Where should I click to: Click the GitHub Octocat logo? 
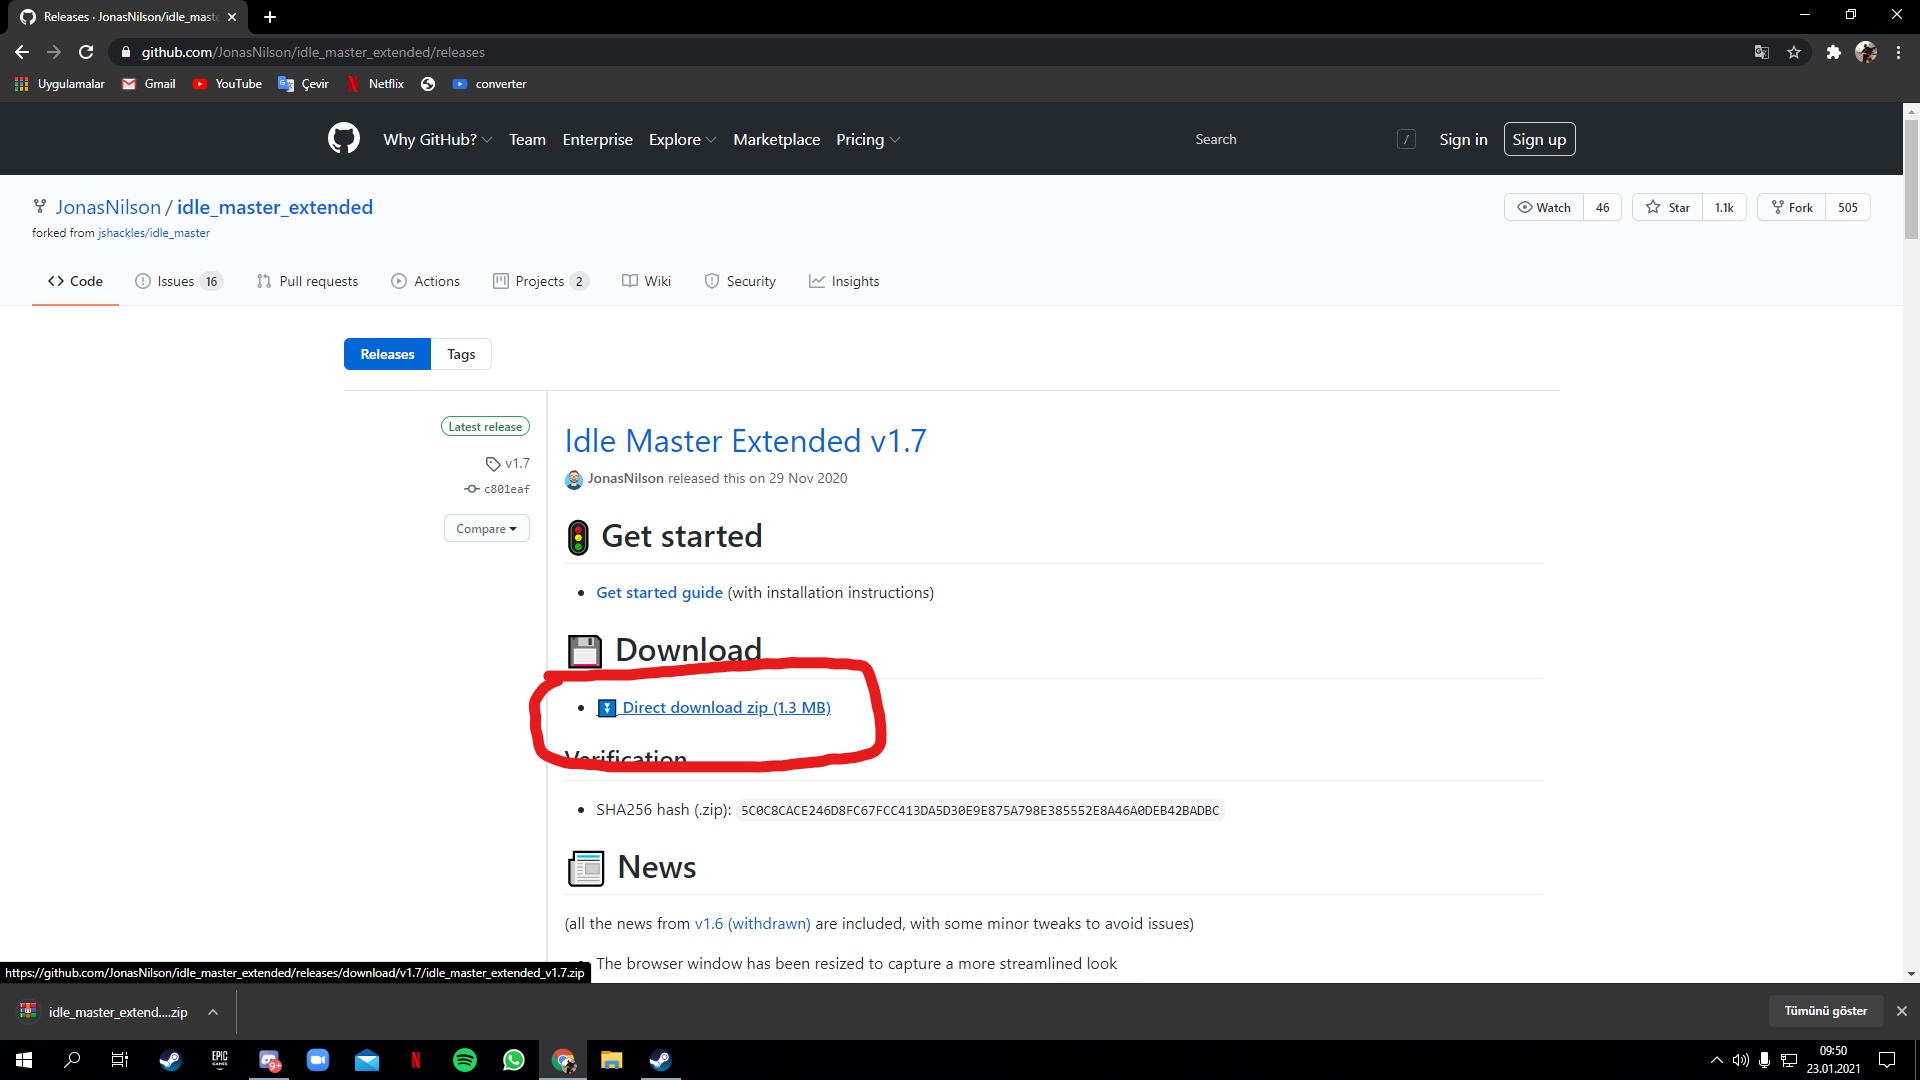click(x=344, y=139)
